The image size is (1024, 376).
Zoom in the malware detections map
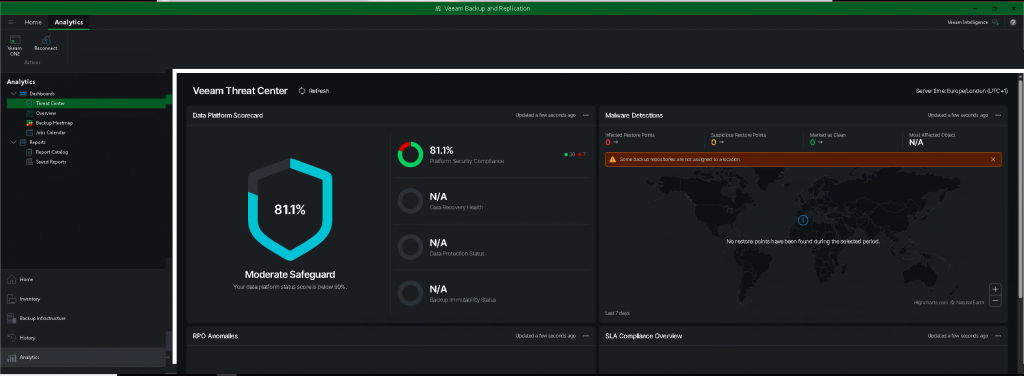[x=995, y=289]
